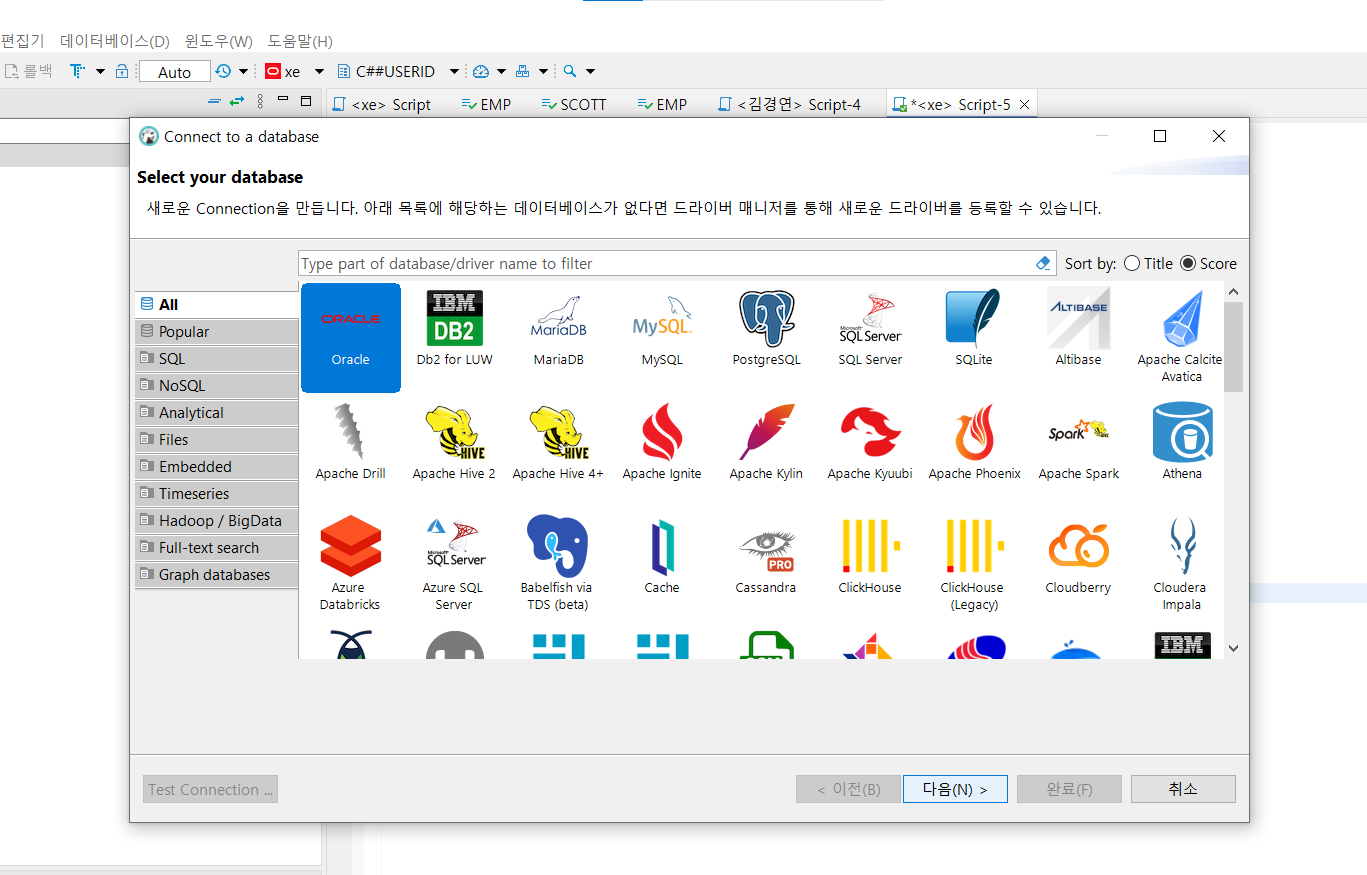The width and height of the screenshot is (1367, 875).
Task: Choose the Cache database driver
Action: [662, 557]
